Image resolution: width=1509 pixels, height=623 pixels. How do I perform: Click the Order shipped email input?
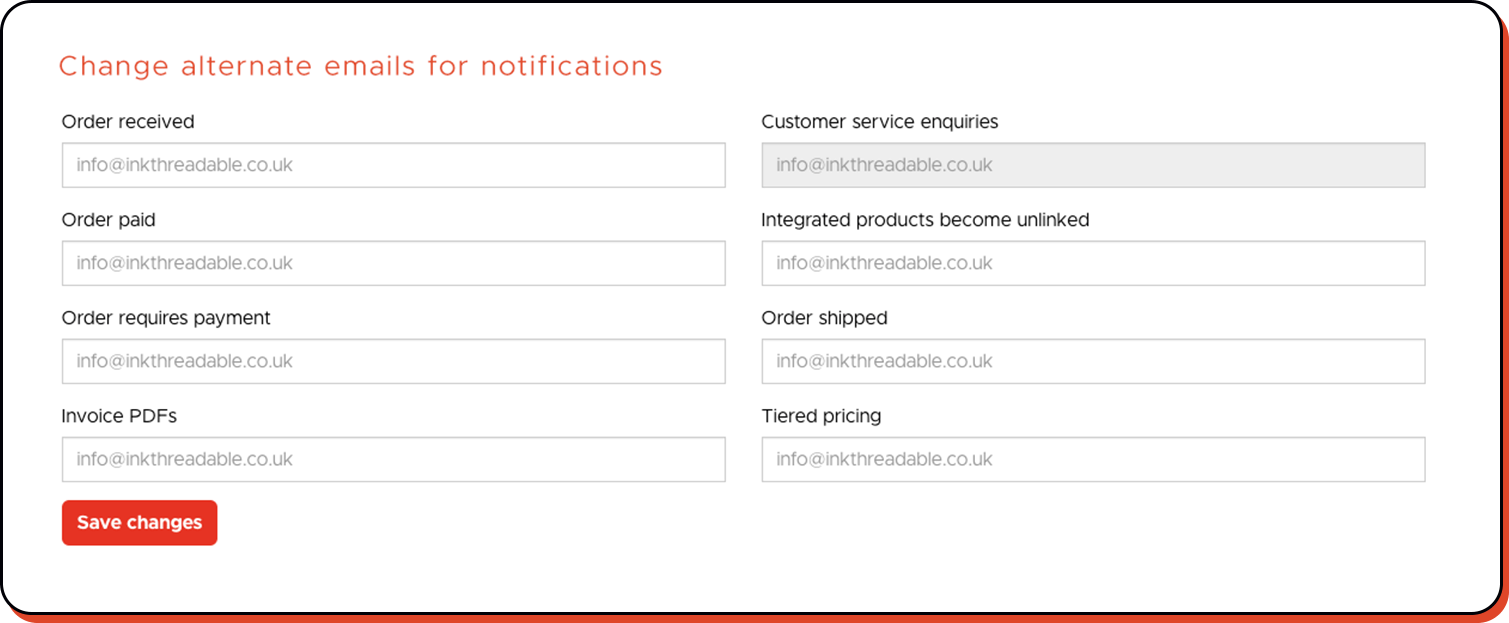[1093, 361]
